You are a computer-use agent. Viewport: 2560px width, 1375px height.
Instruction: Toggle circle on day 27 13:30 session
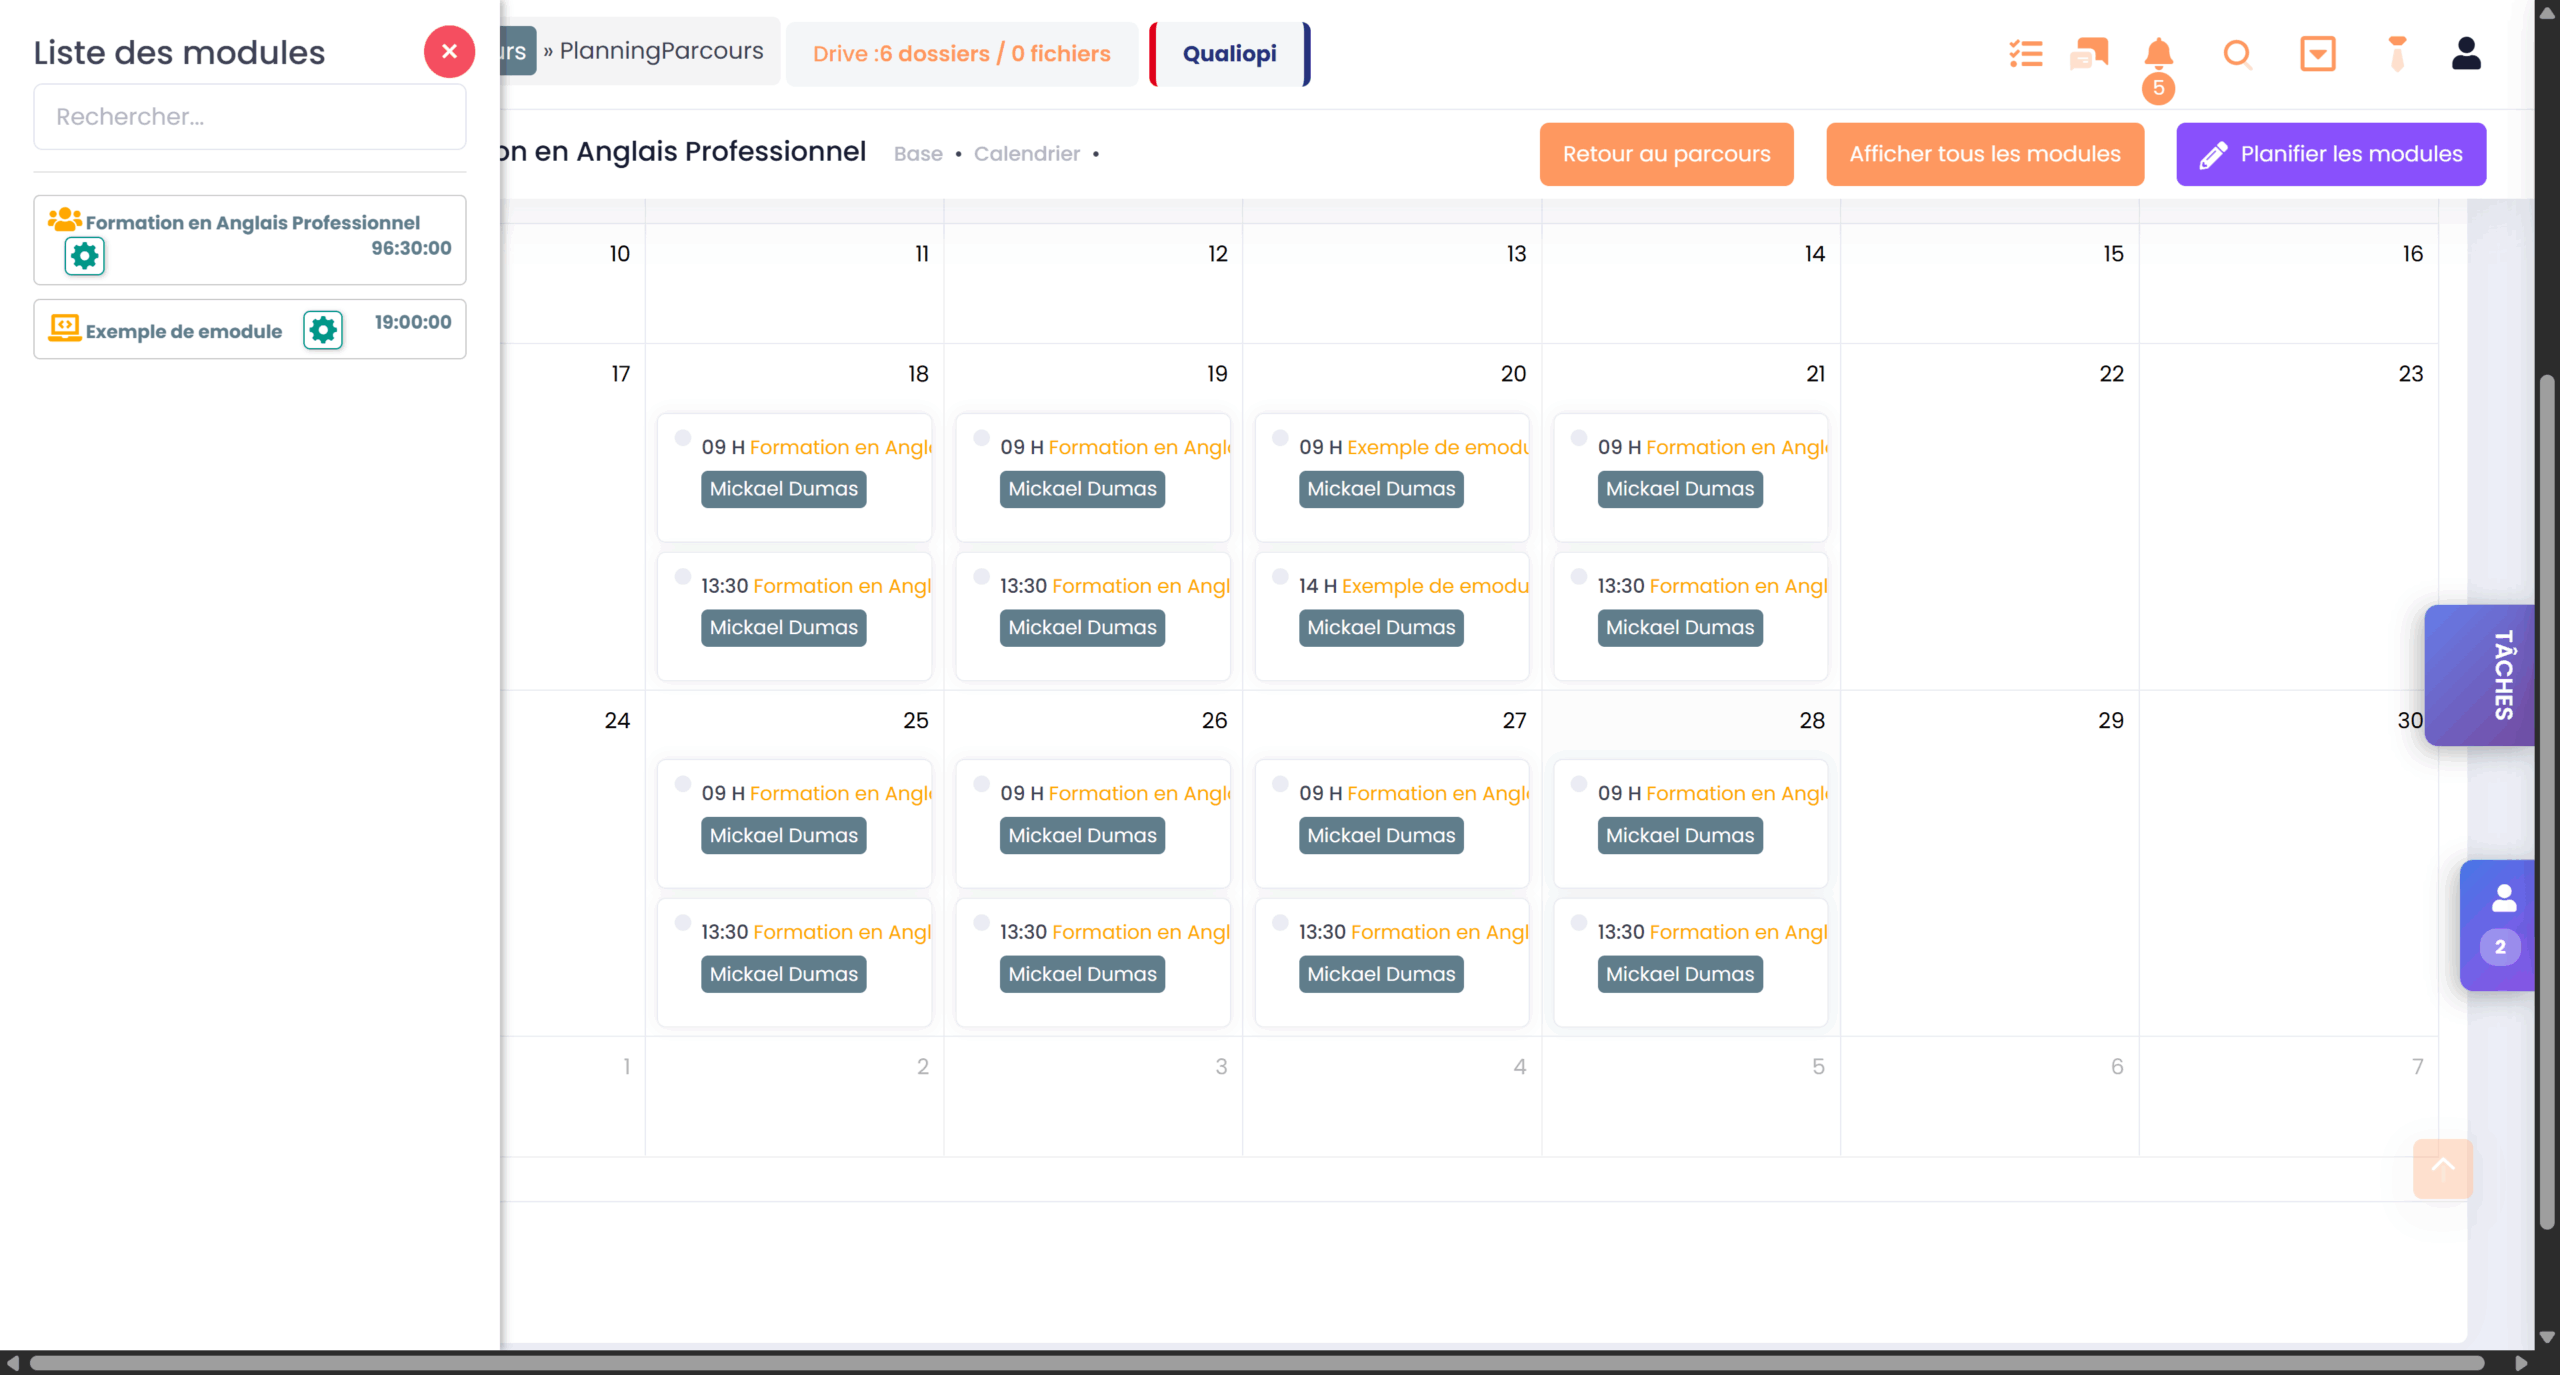click(1280, 923)
